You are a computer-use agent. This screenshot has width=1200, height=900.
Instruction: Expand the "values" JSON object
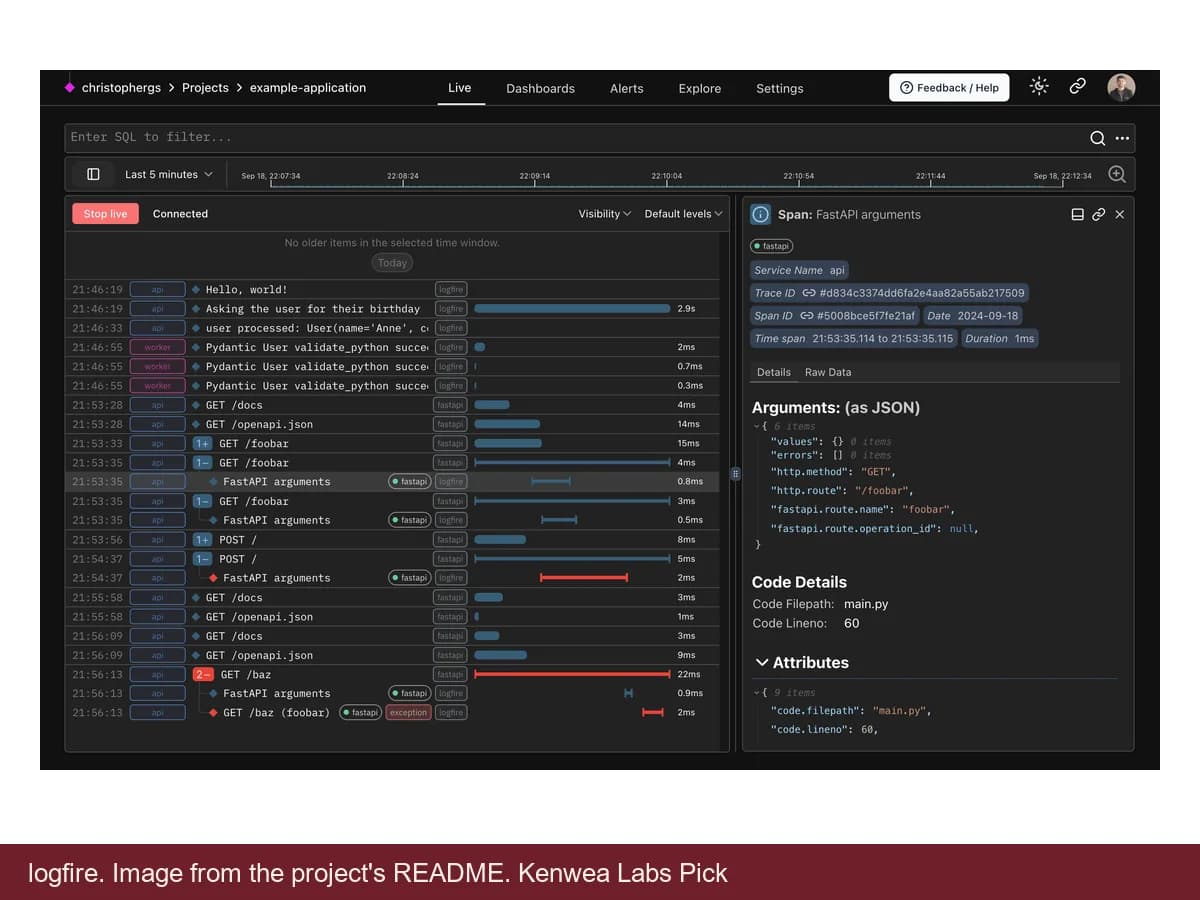coord(838,442)
